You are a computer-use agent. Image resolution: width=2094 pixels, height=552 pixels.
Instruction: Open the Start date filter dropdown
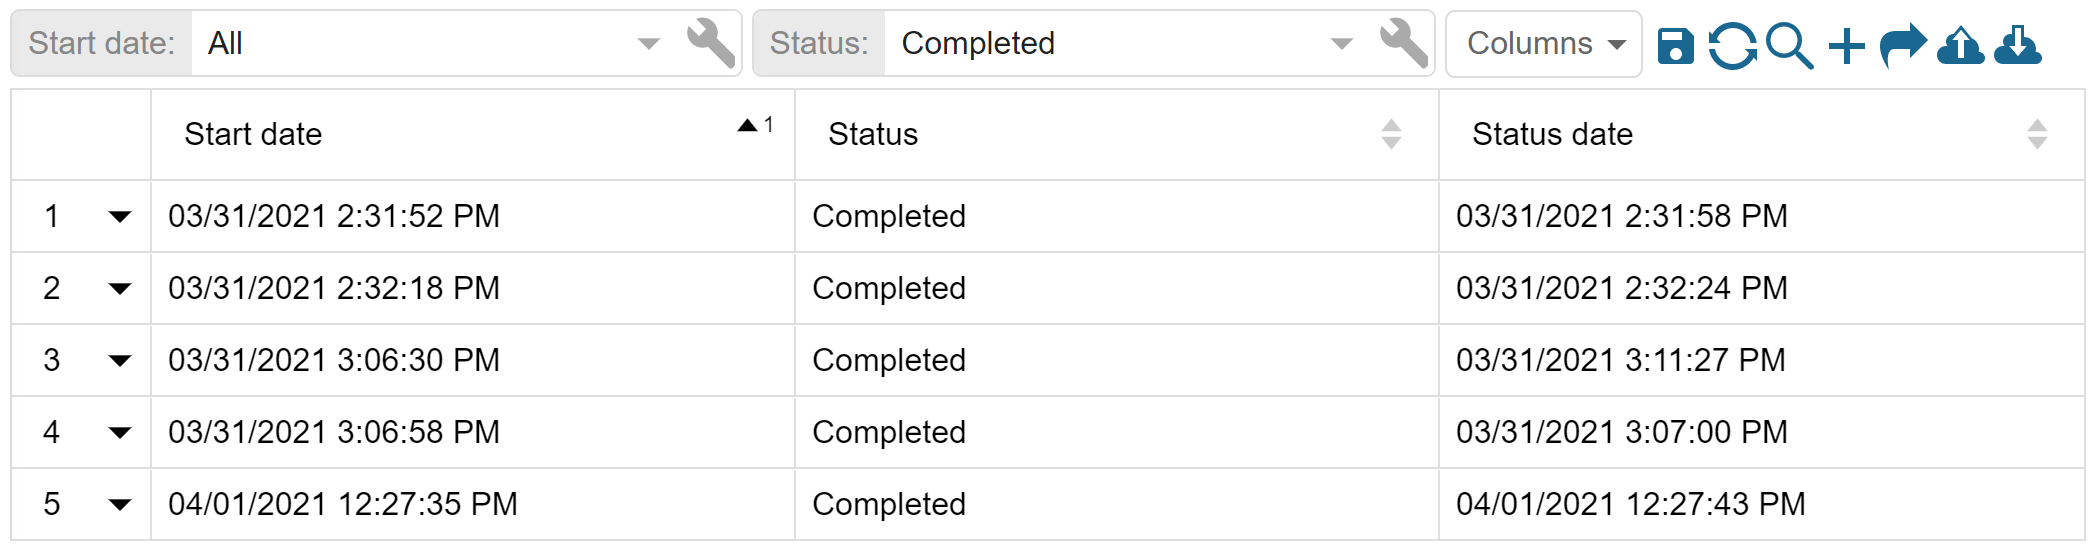[435, 44]
